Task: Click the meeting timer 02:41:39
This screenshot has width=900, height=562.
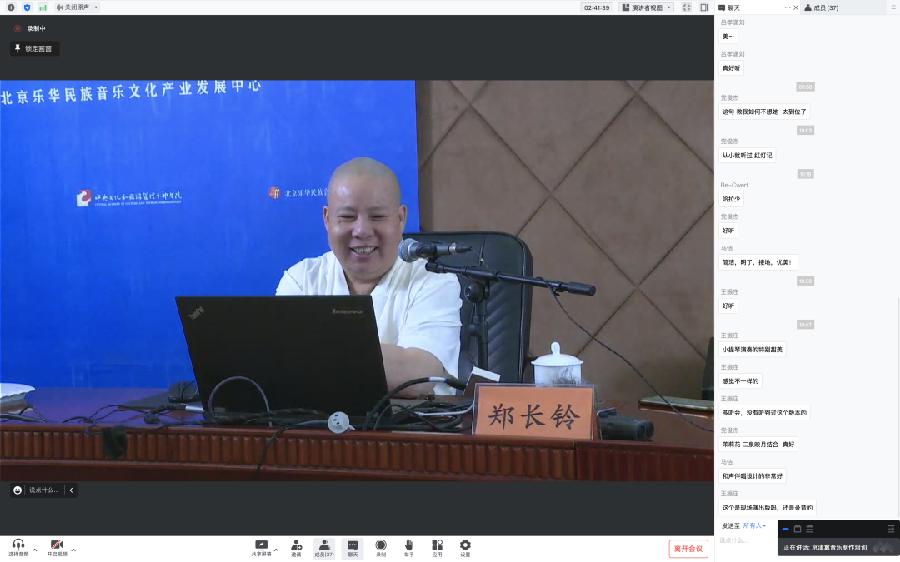Action: (x=596, y=7)
